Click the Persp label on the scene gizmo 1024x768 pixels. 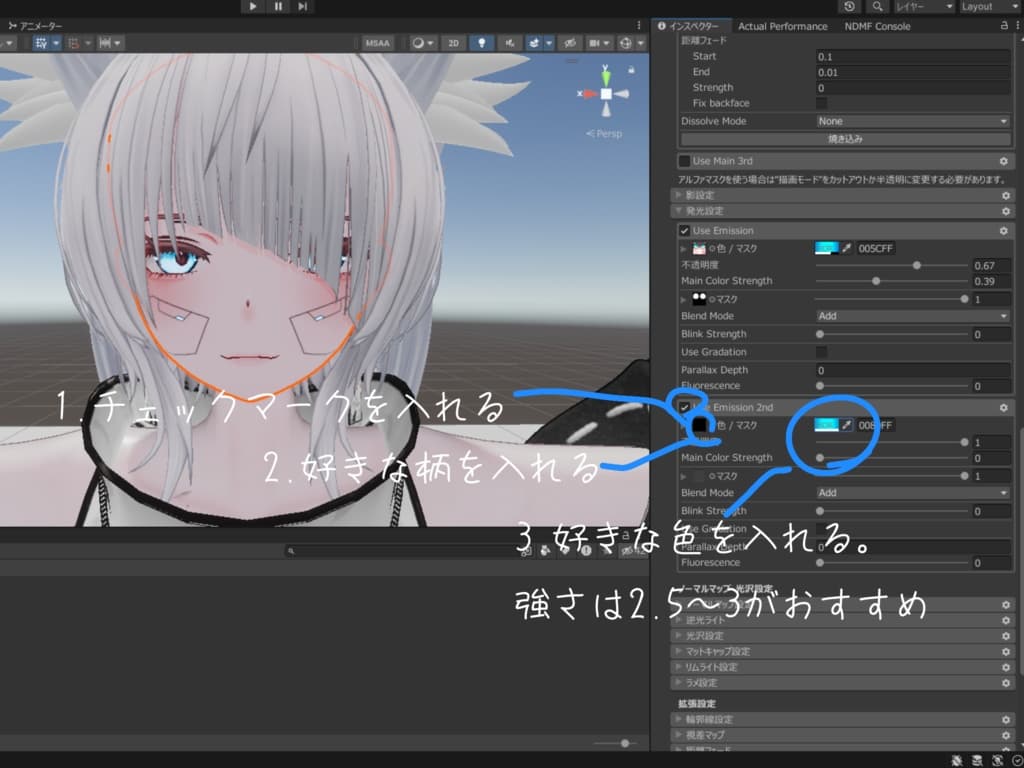tap(605, 132)
